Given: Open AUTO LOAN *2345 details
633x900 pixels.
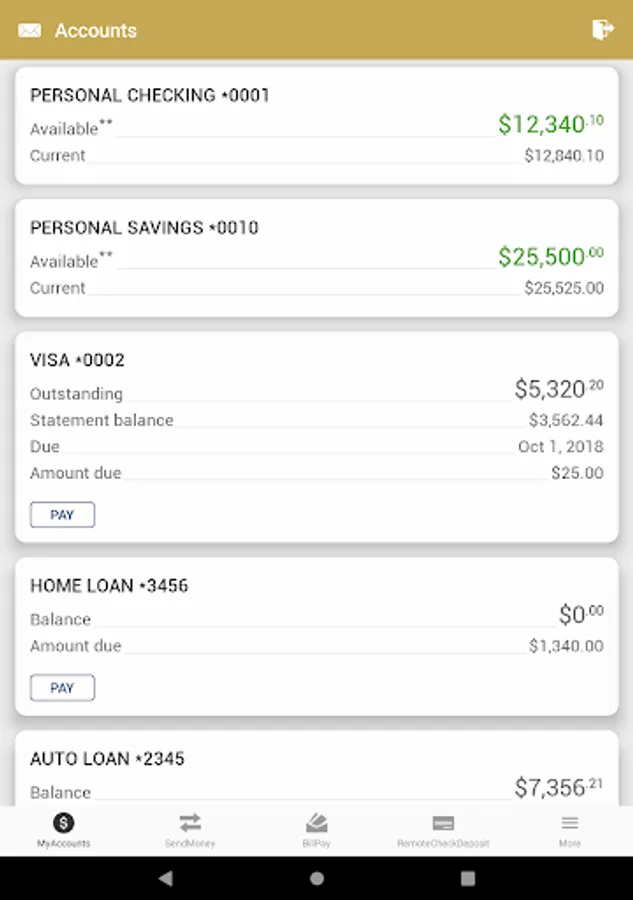Looking at the screenshot, I should pyautogui.click(x=316, y=772).
